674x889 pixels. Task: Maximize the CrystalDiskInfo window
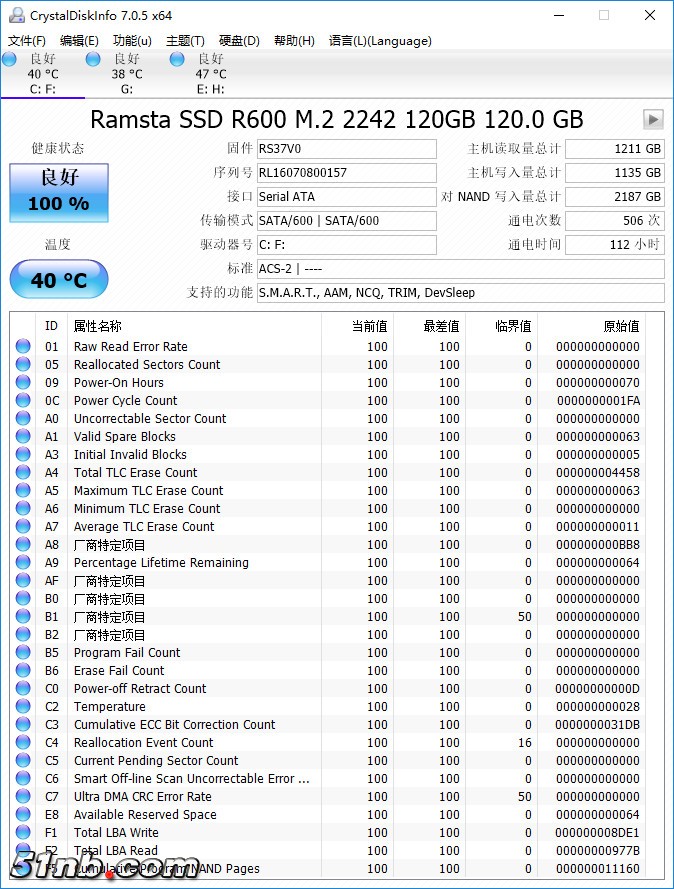click(x=604, y=15)
